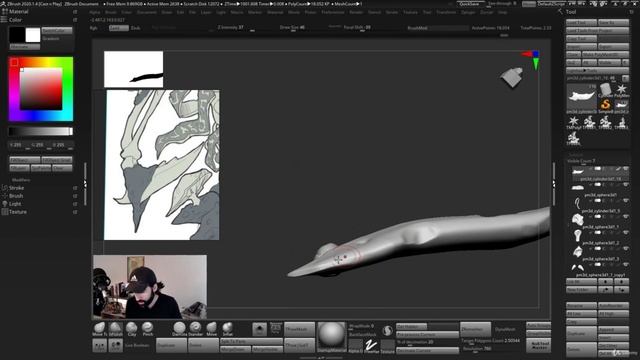This screenshot has width=640, height=360.
Task: Select the TPose2 tool icon
Action: (606, 122)
